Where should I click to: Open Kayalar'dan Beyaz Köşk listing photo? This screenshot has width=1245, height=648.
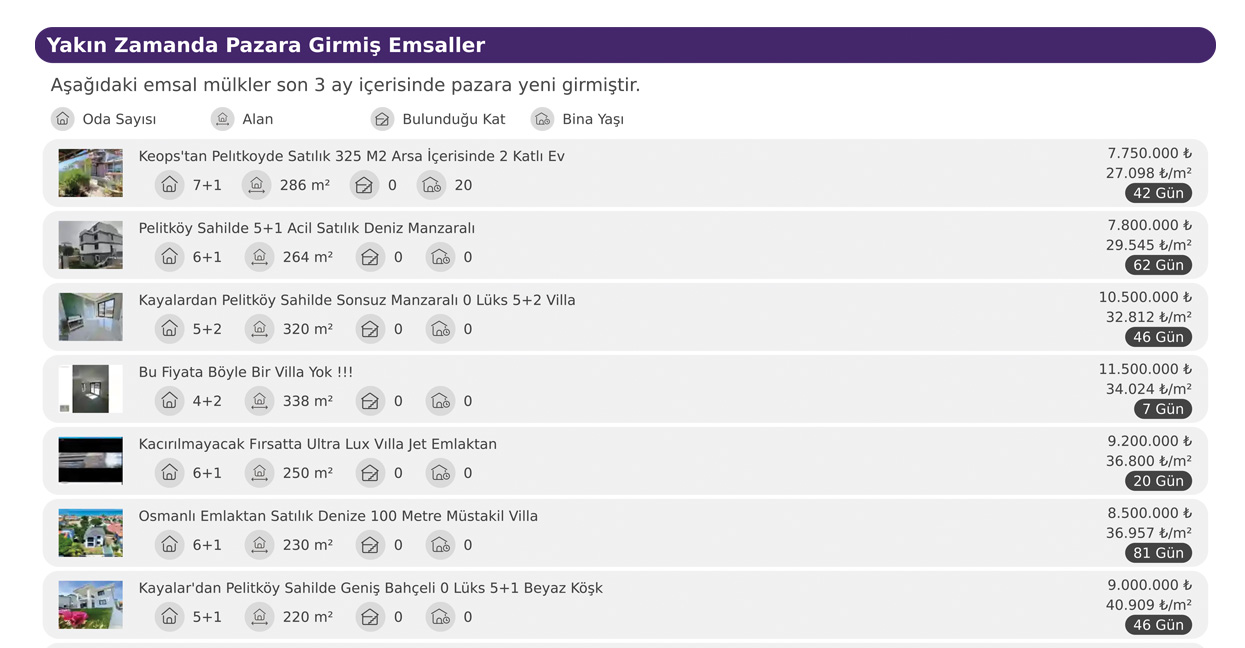click(91, 605)
